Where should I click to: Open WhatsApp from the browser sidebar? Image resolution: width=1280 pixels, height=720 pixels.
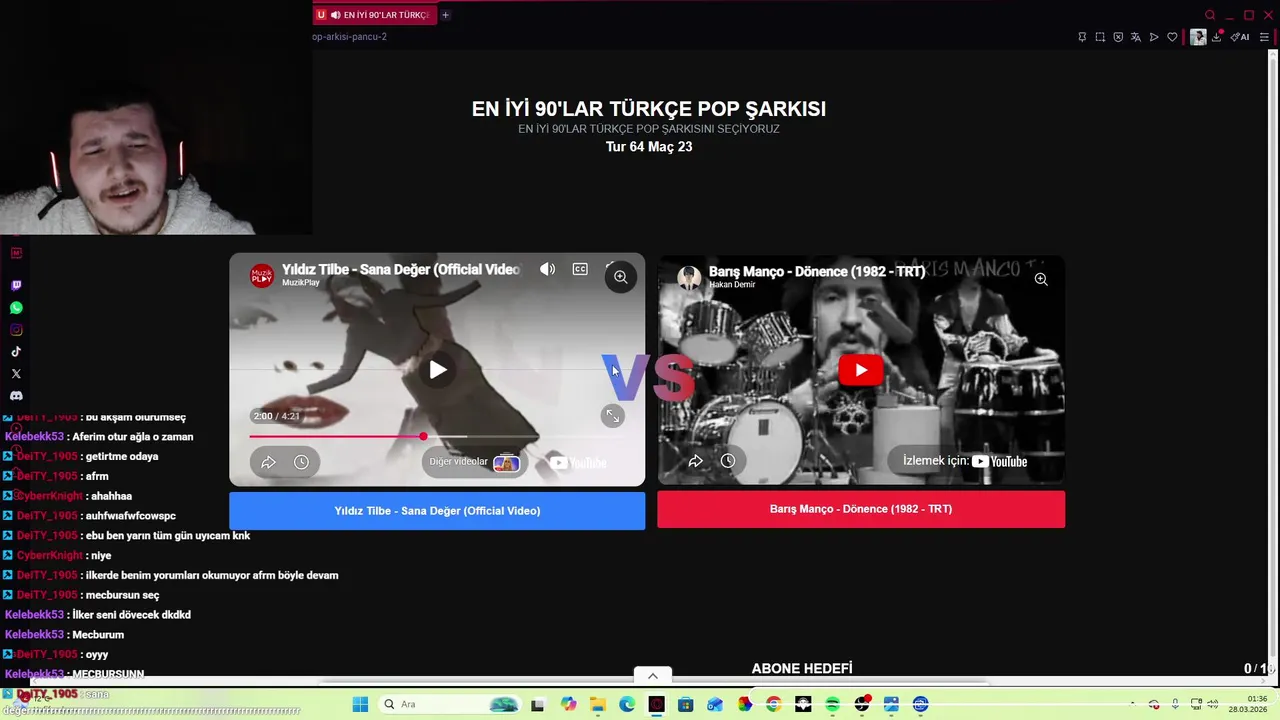coord(16,308)
